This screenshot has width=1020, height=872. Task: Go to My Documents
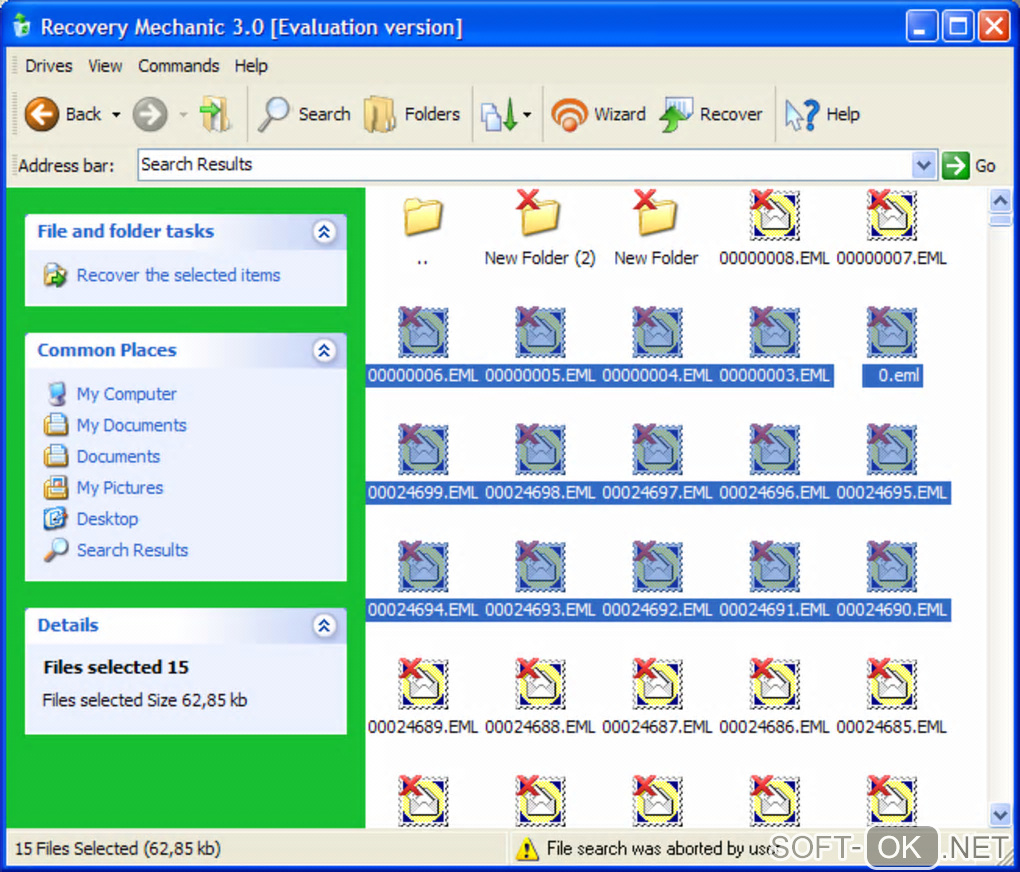coord(131,425)
